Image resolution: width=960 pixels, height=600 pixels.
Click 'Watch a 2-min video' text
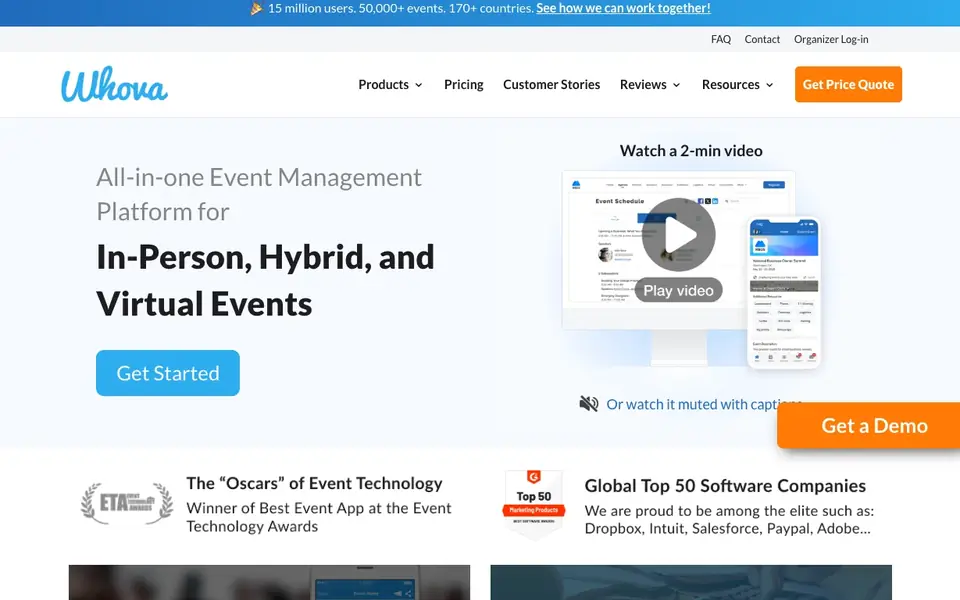691,151
